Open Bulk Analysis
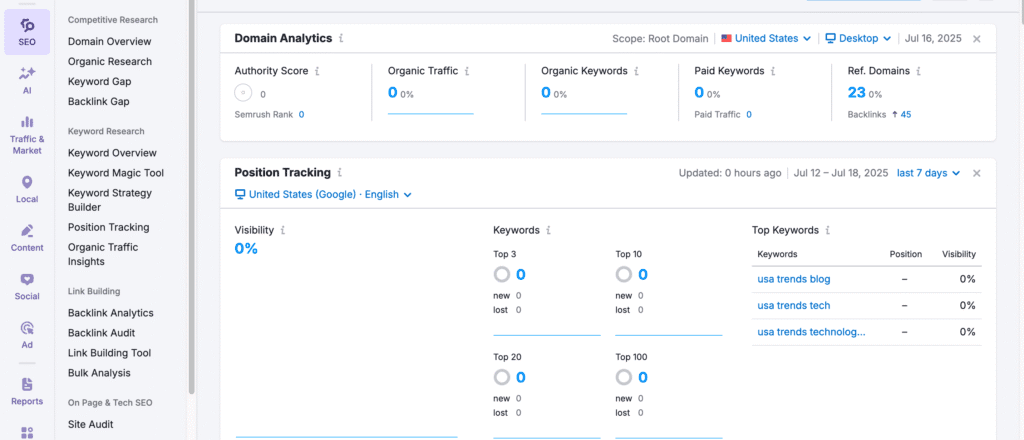 pyautogui.click(x=99, y=373)
